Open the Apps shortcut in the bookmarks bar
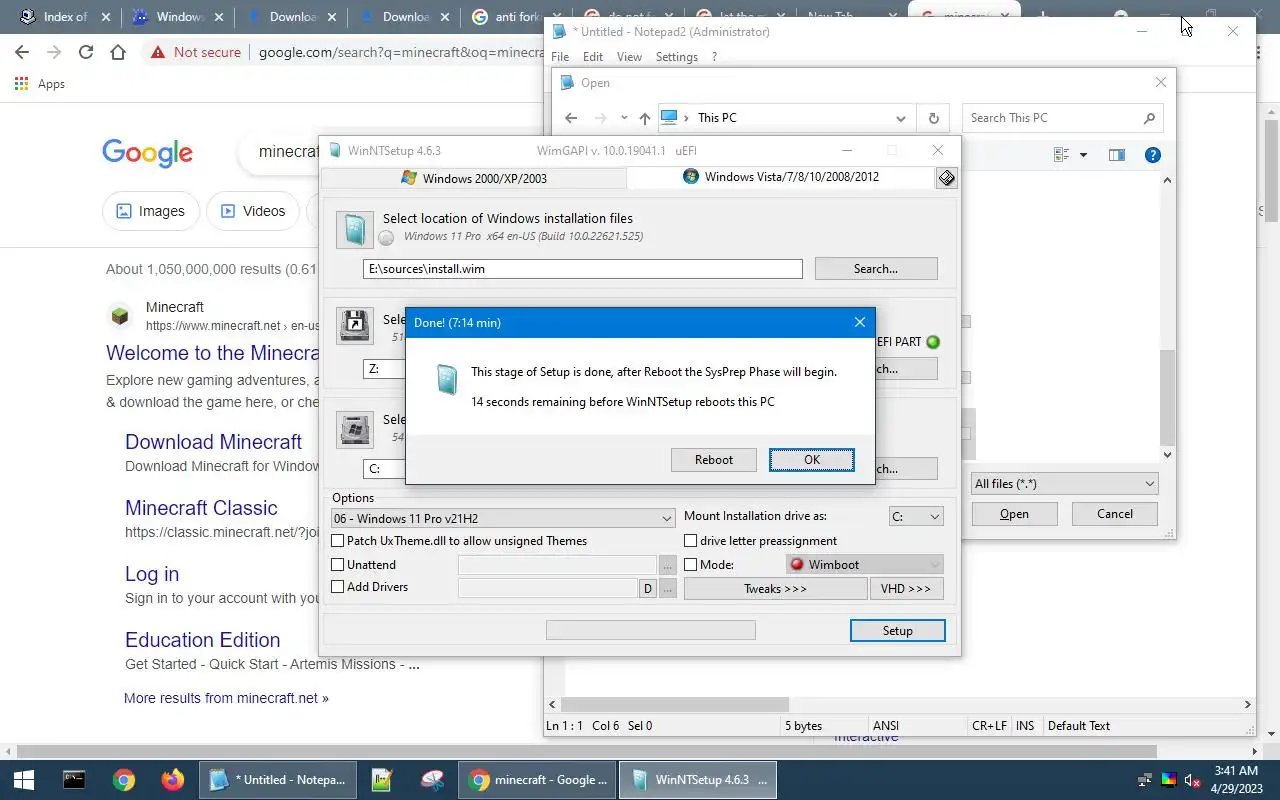This screenshot has width=1280, height=800. pyautogui.click(x=40, y=84)
